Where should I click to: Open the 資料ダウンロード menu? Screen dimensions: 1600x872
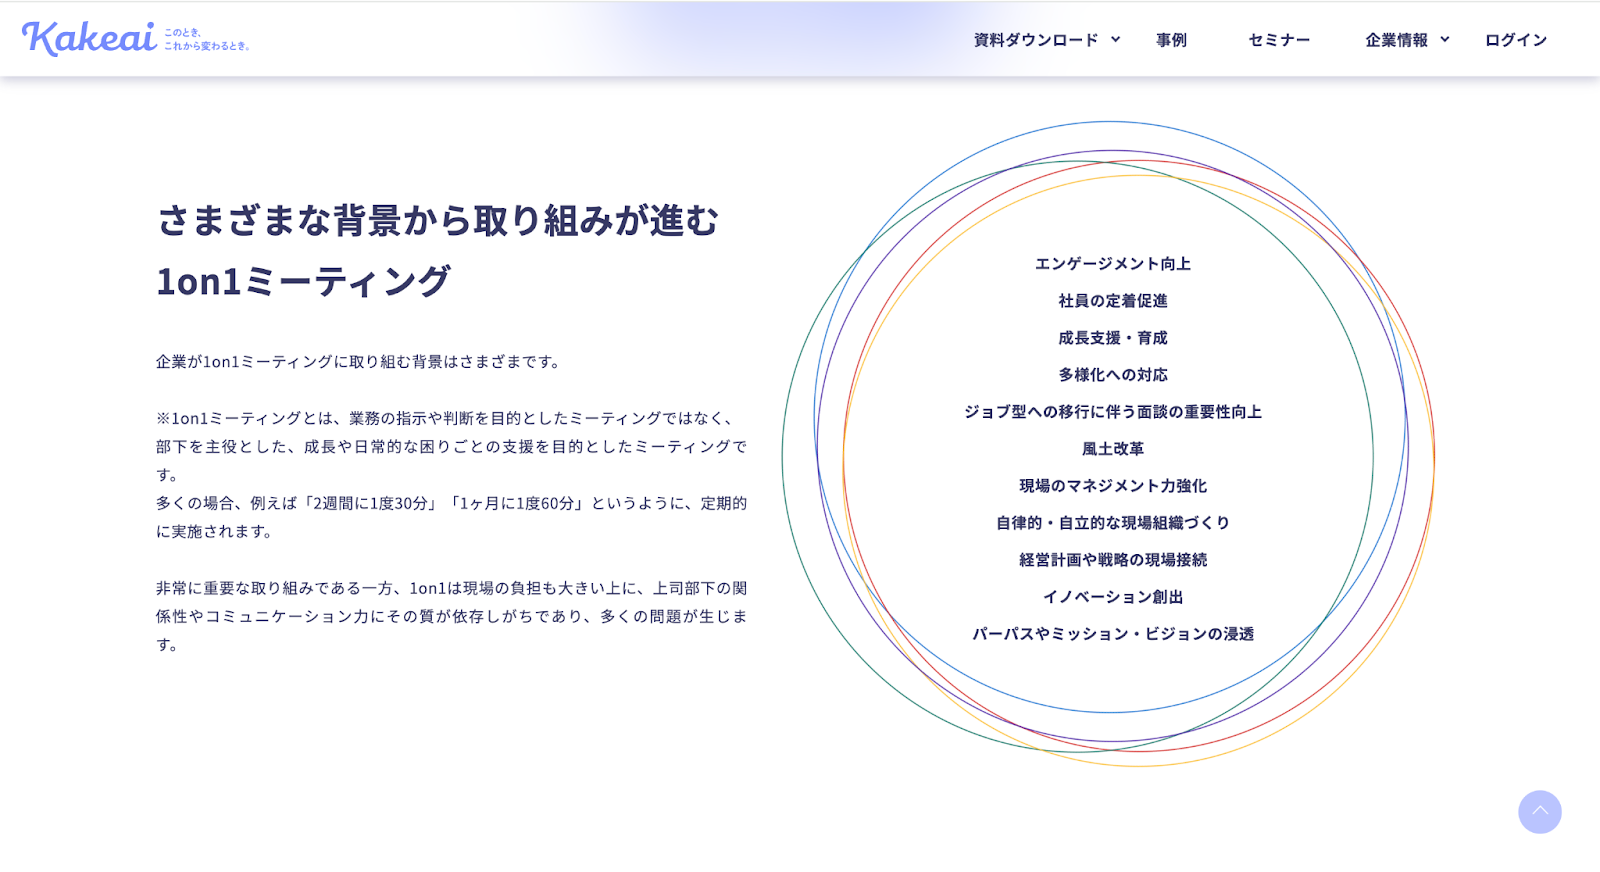tap(1036, 40)
